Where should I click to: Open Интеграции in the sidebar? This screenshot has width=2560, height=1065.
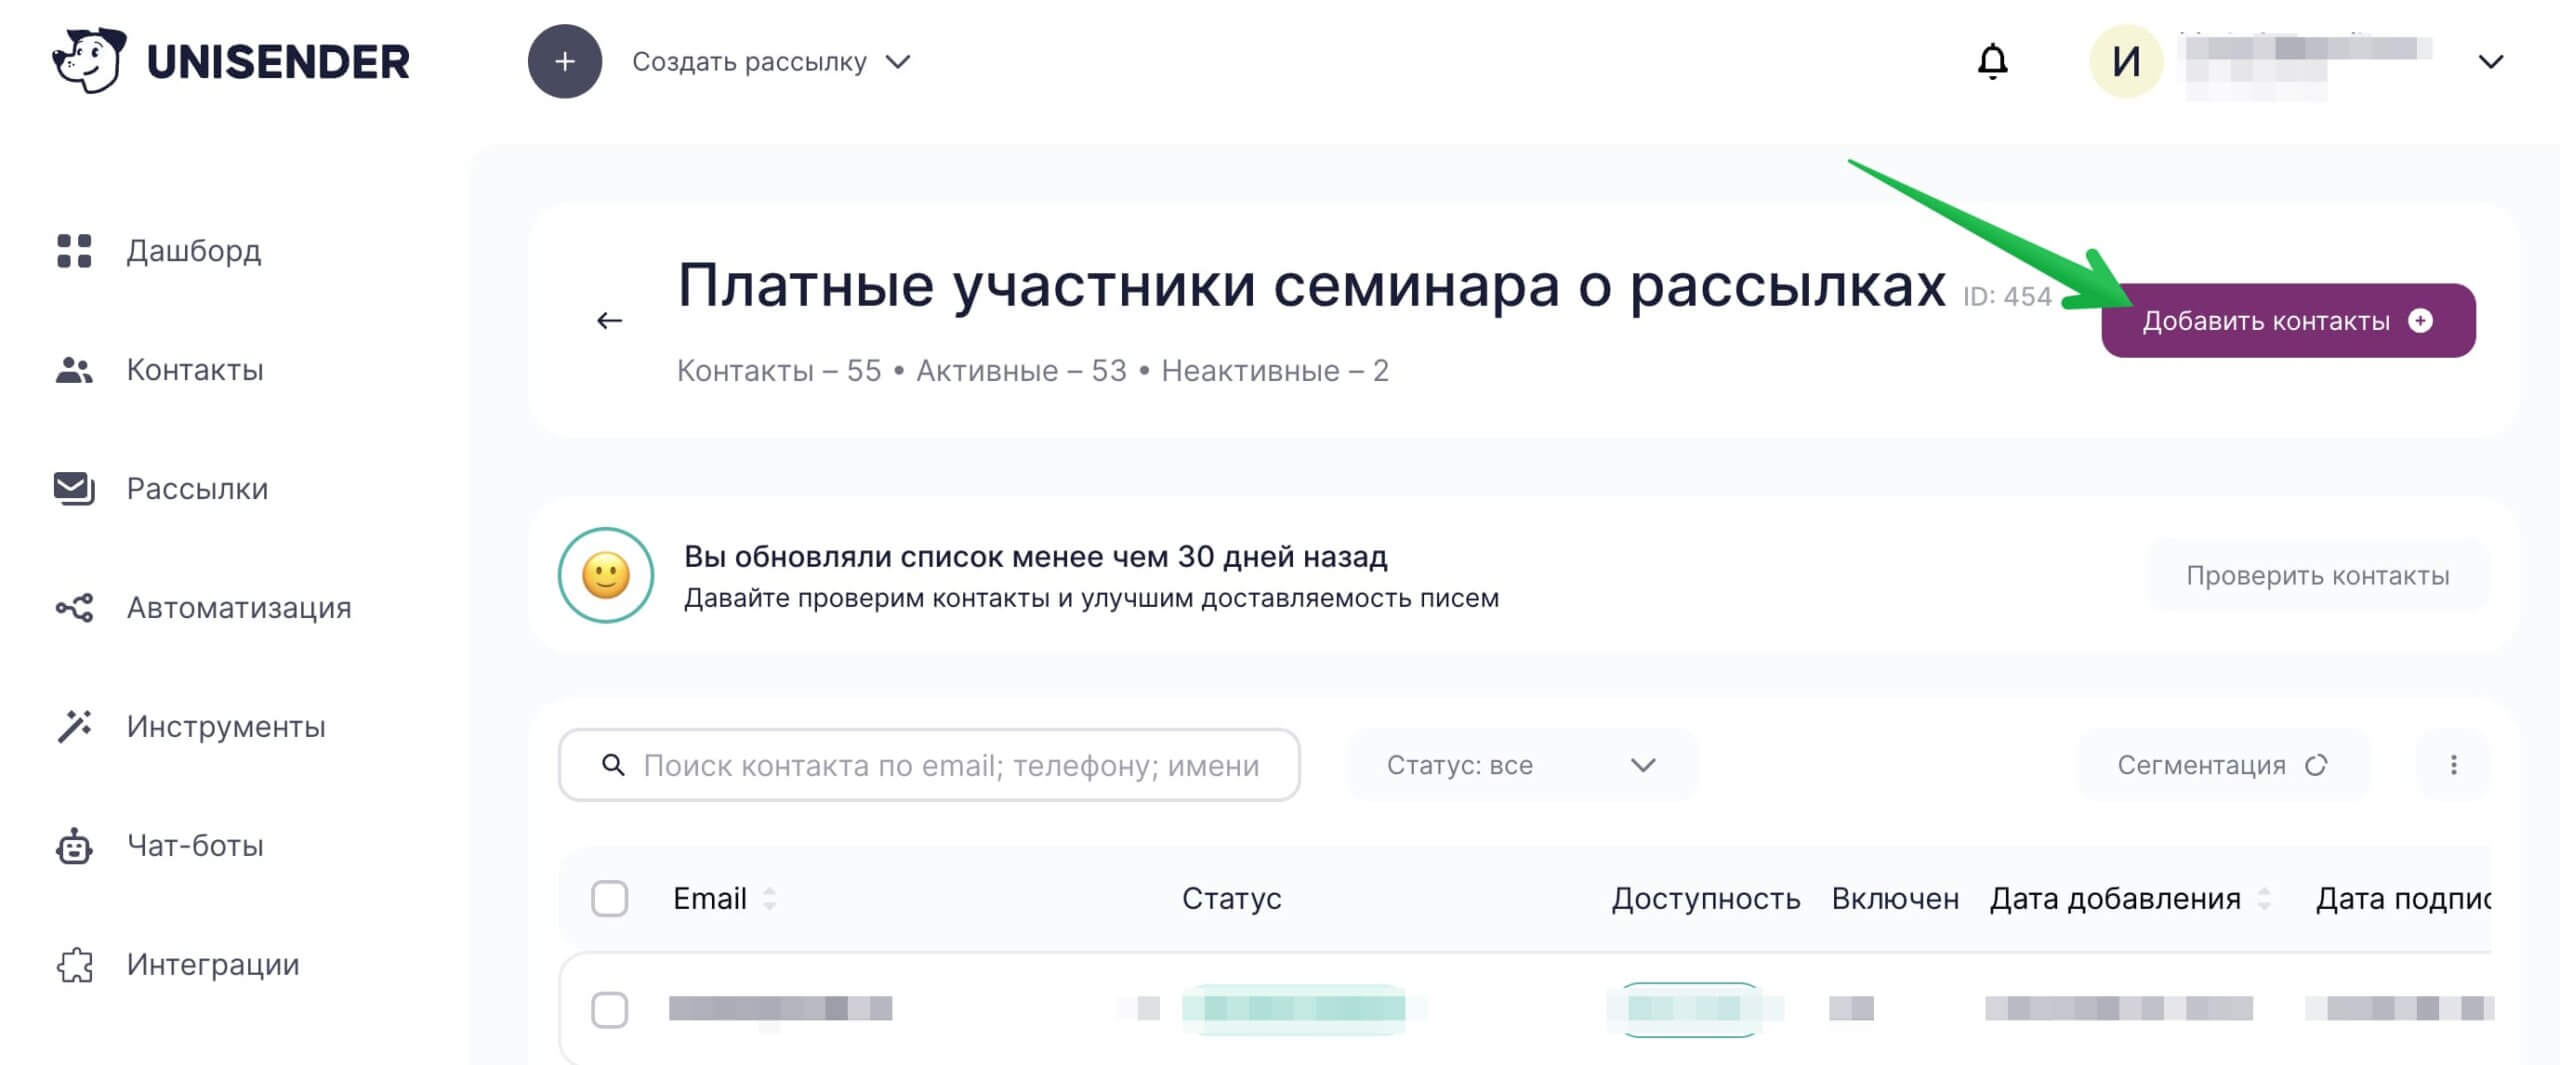pyautogui.click(x=213, y=965)
